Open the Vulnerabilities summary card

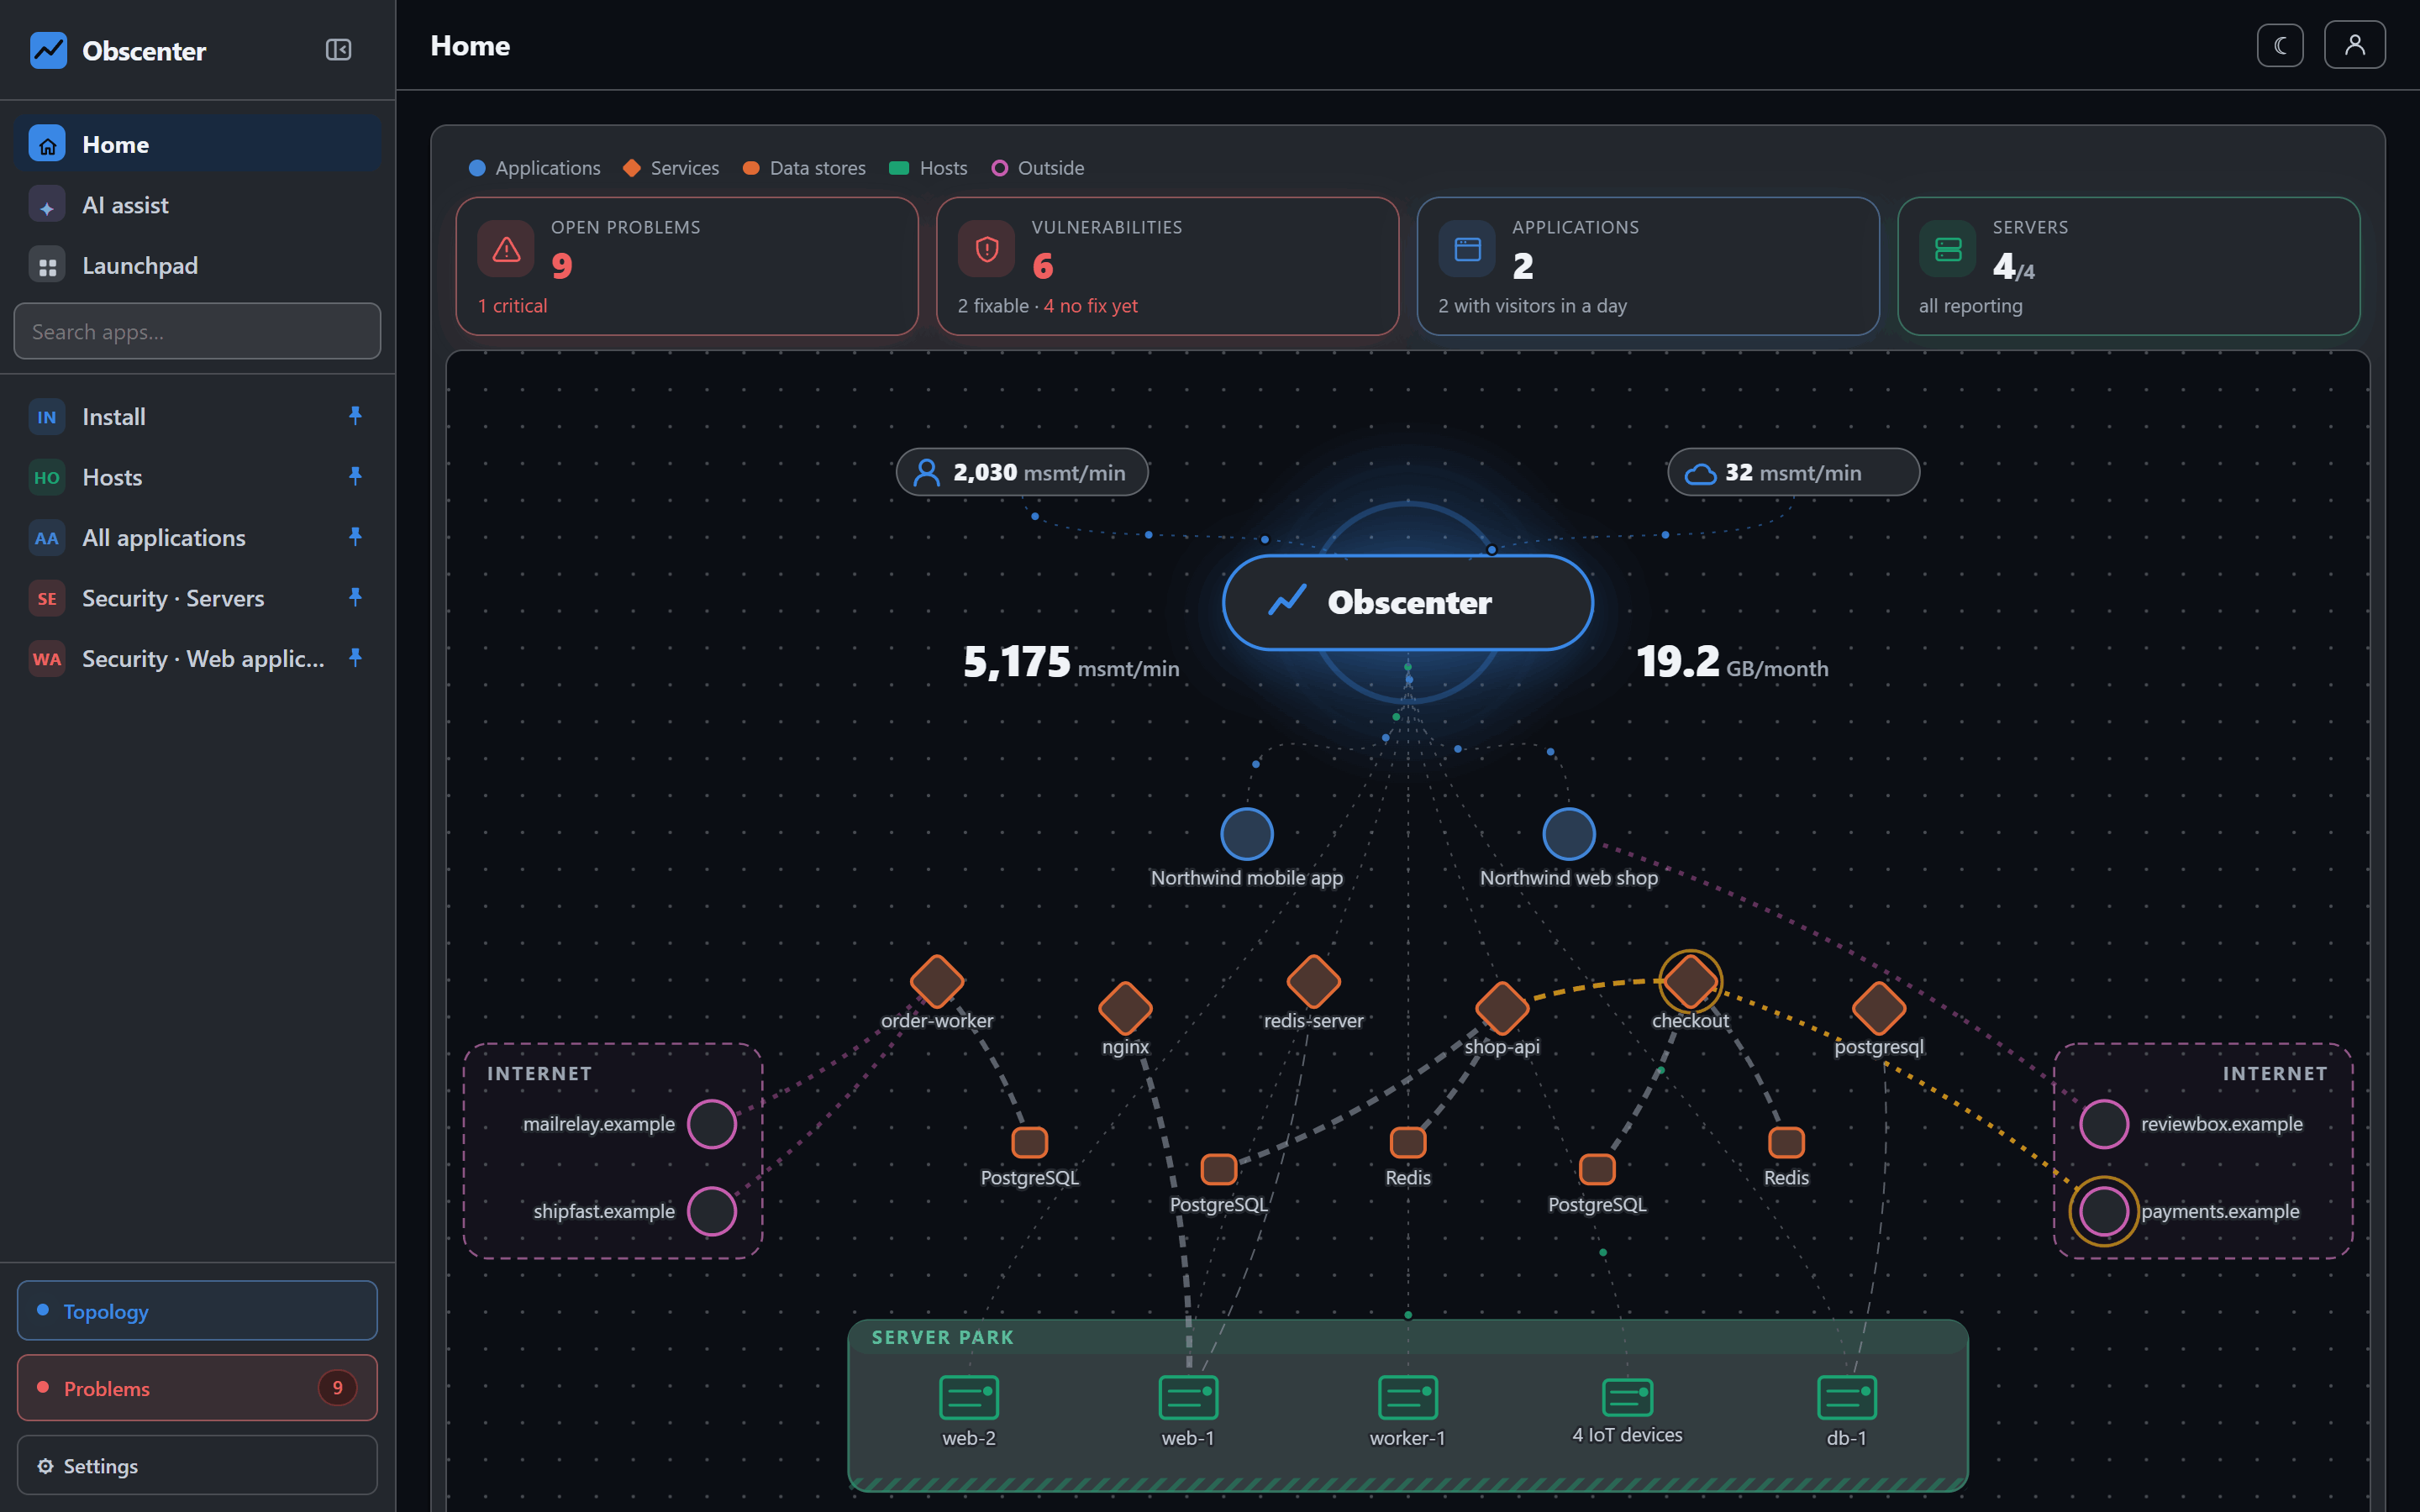pyautogui.click(x=1167, y=266)
